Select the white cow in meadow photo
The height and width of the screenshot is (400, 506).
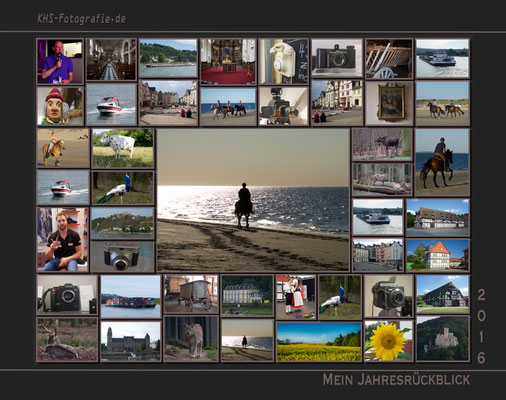tap(123, 148)
